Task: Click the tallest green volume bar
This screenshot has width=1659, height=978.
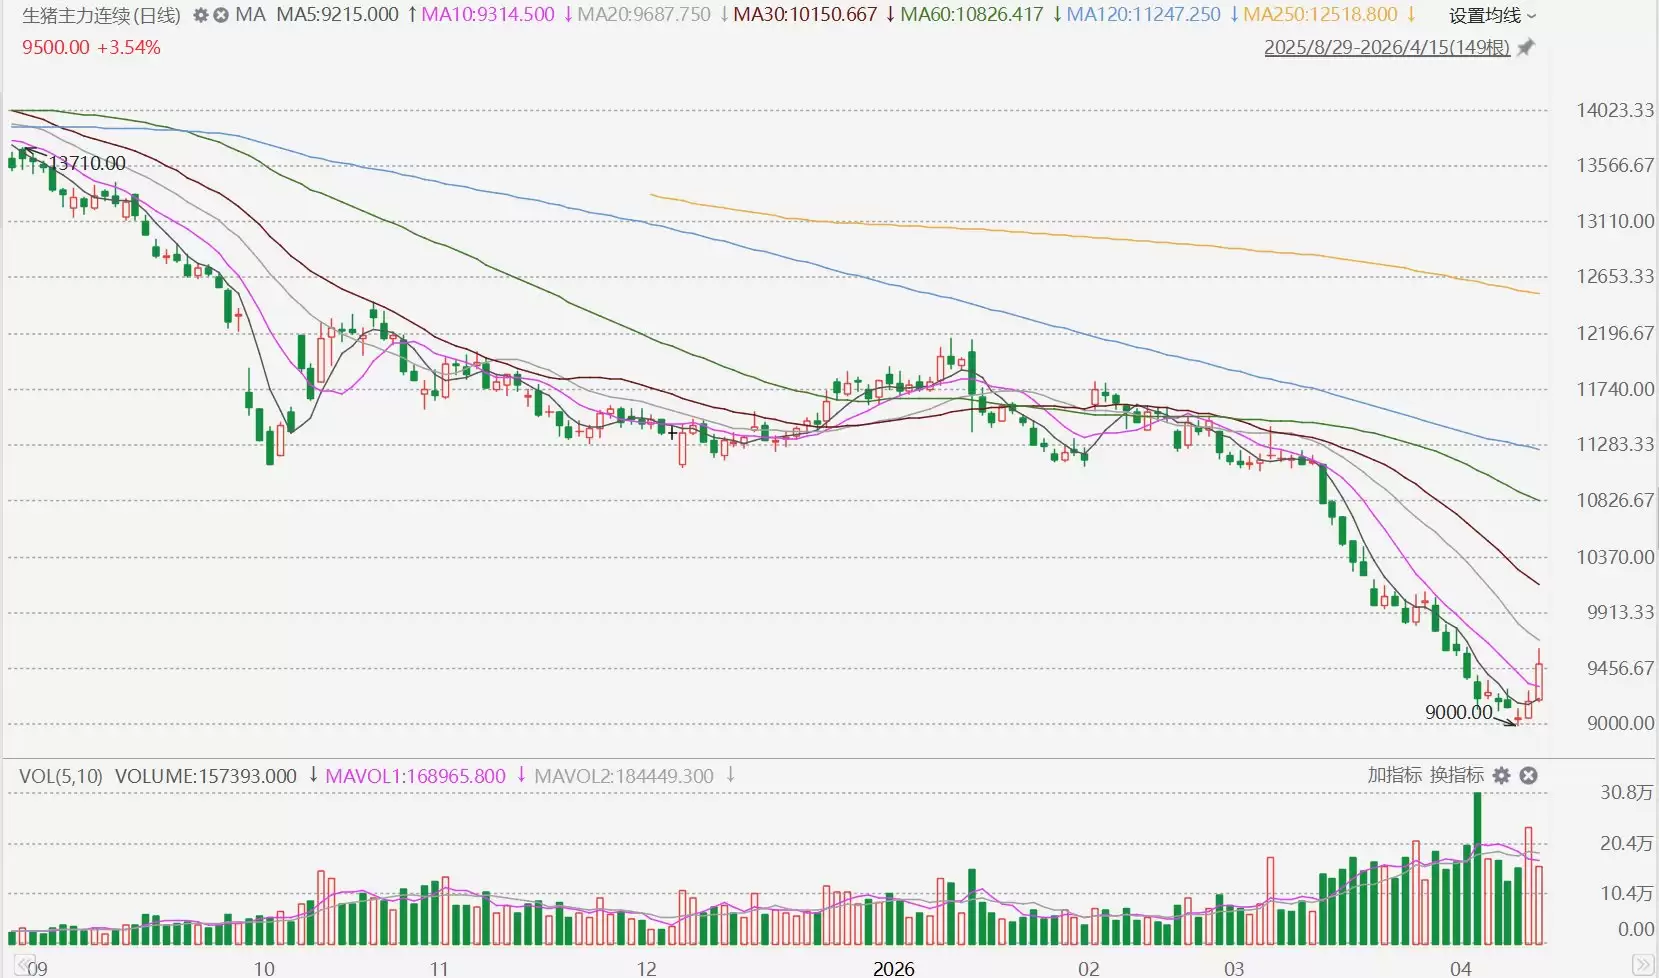Action: click(x=1477, y=868)
